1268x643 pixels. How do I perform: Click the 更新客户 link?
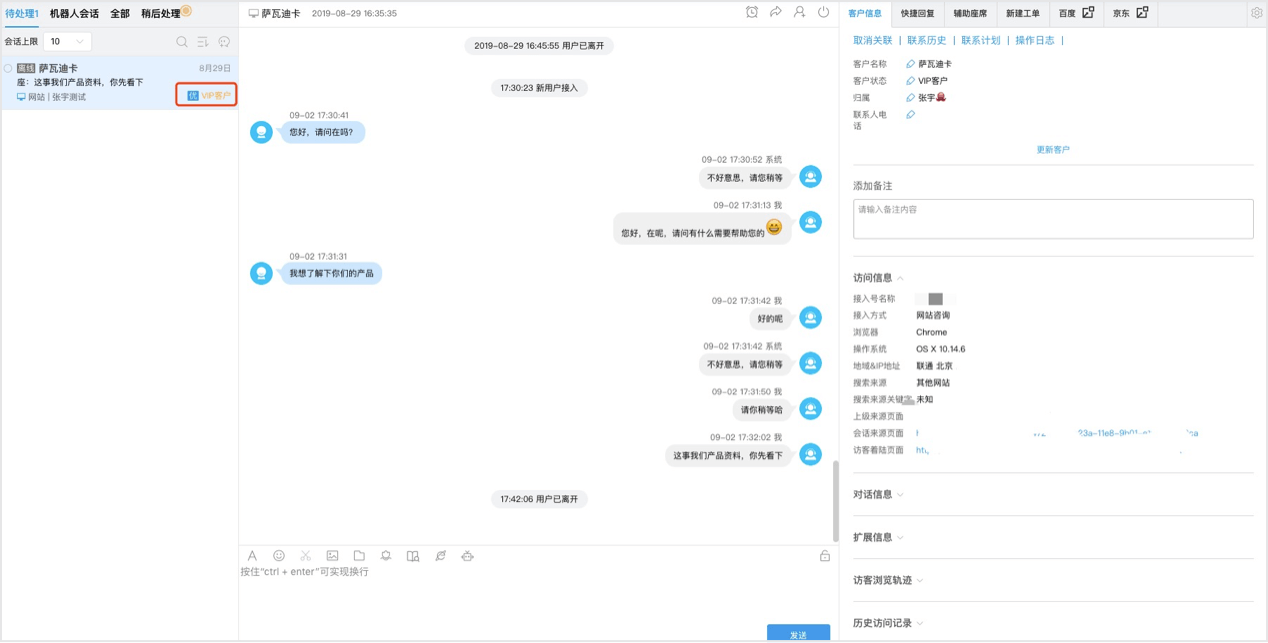click(1053, 150)
